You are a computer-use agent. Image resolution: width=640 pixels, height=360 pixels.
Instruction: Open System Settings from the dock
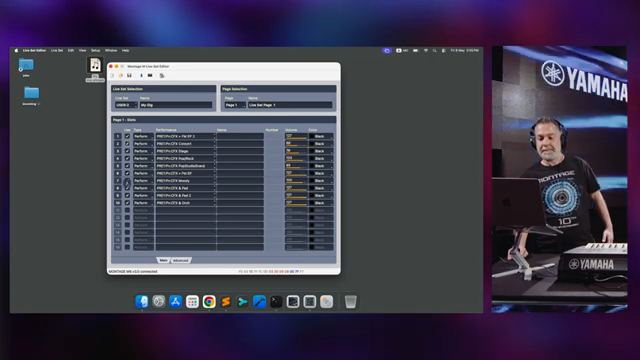pyautogui.click(x=159, y=302)
